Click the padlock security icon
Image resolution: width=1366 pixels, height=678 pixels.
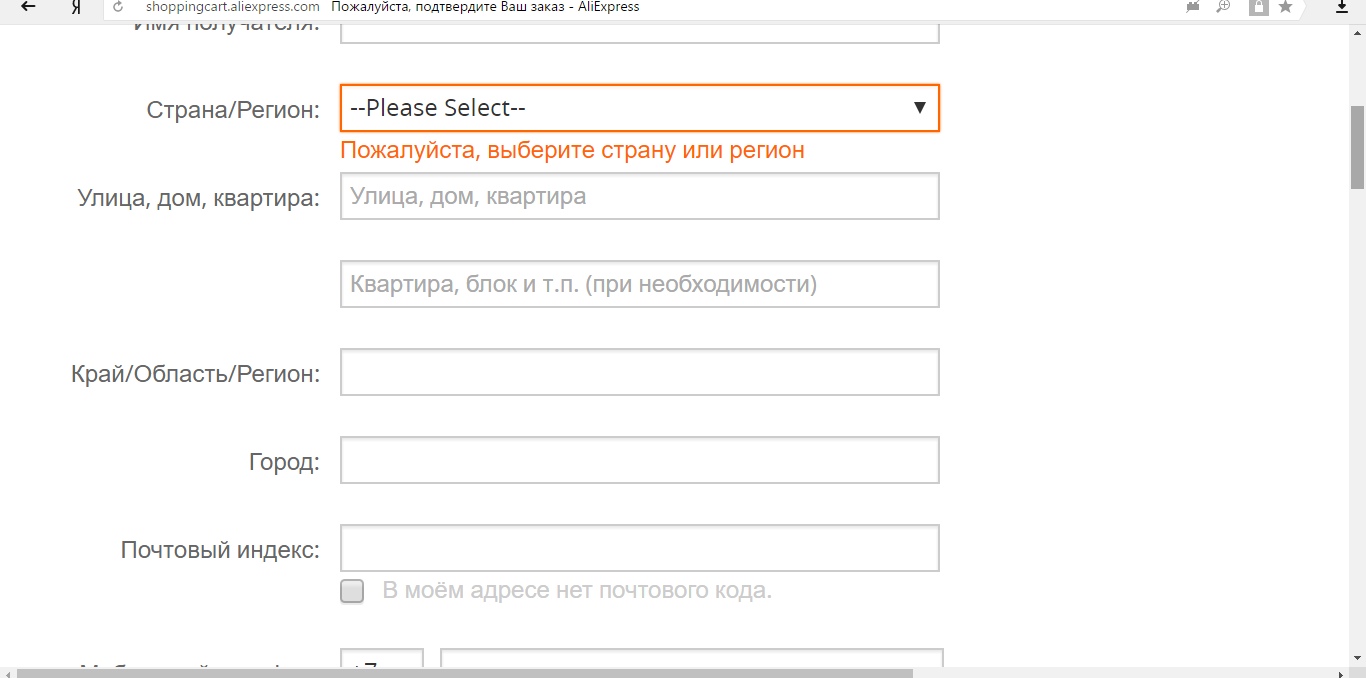tap(1257, 7)
